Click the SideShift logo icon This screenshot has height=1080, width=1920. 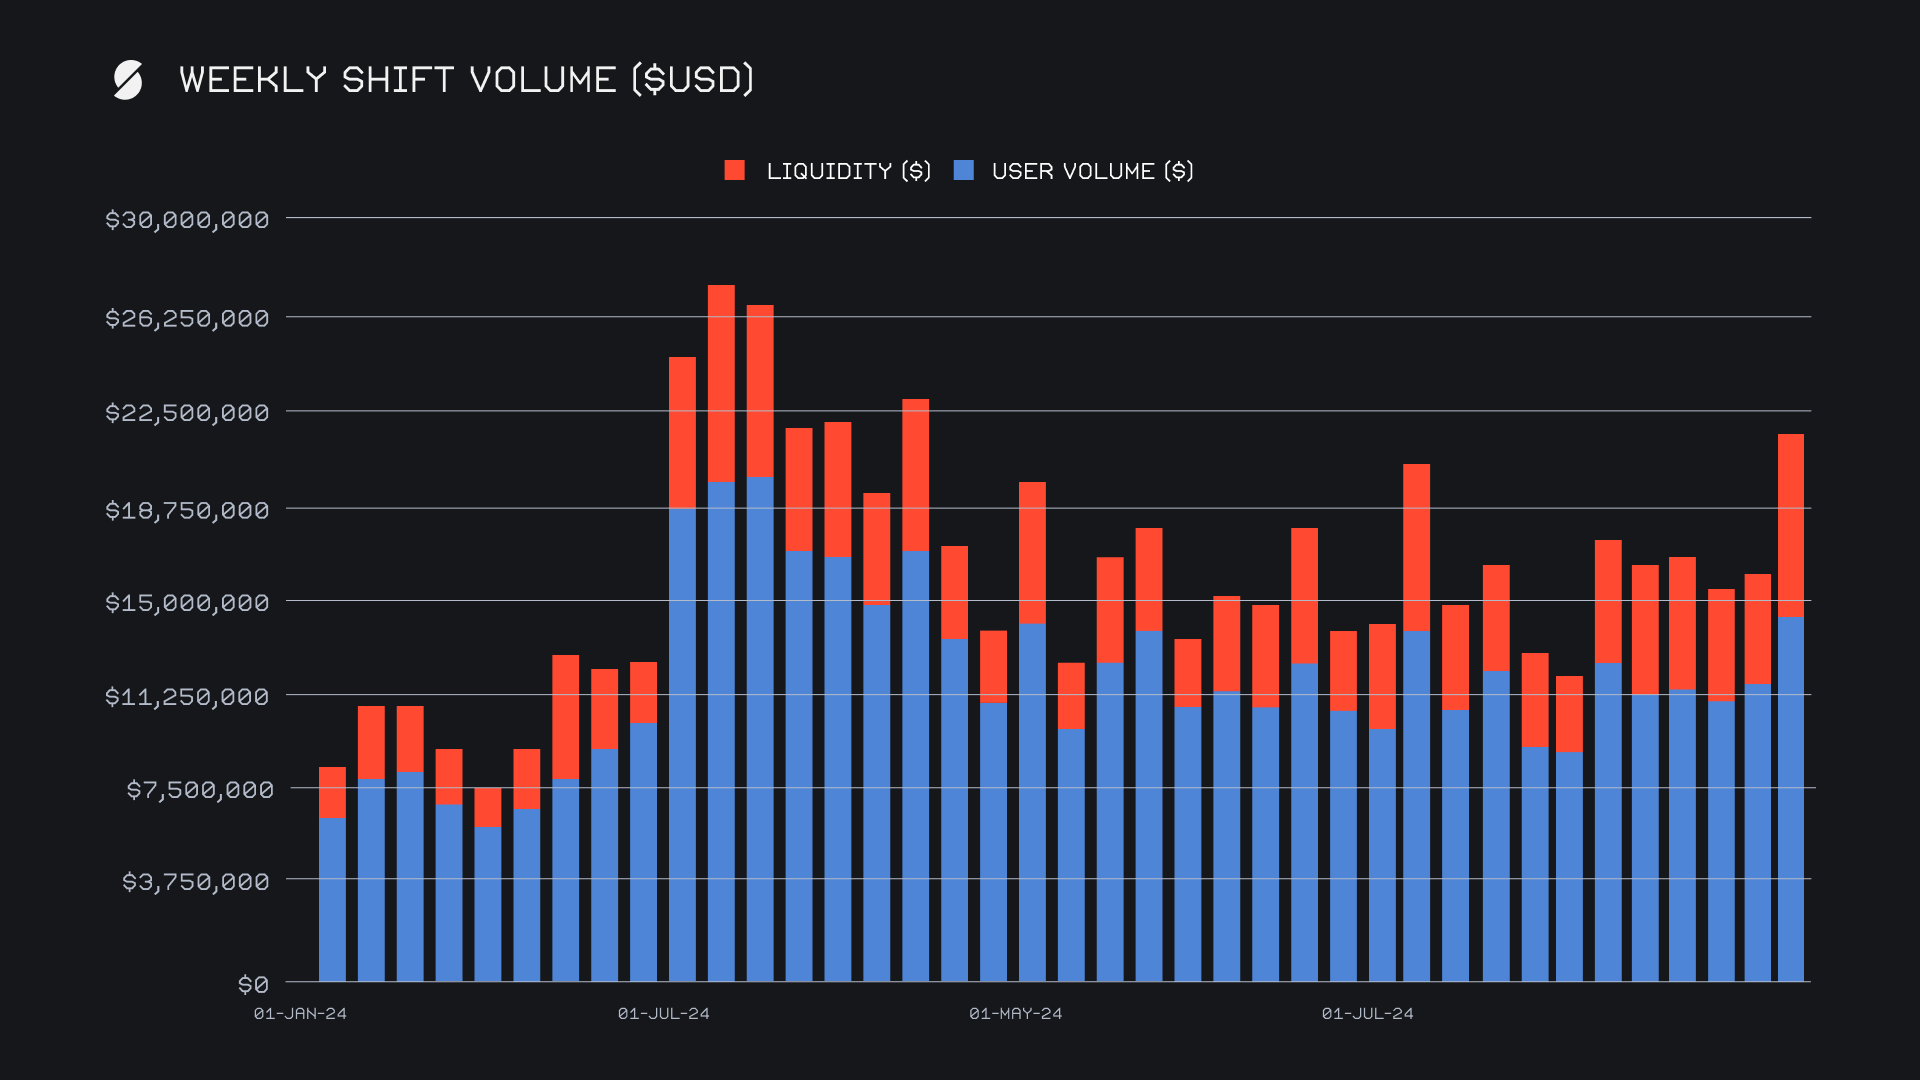coord(128,80)
